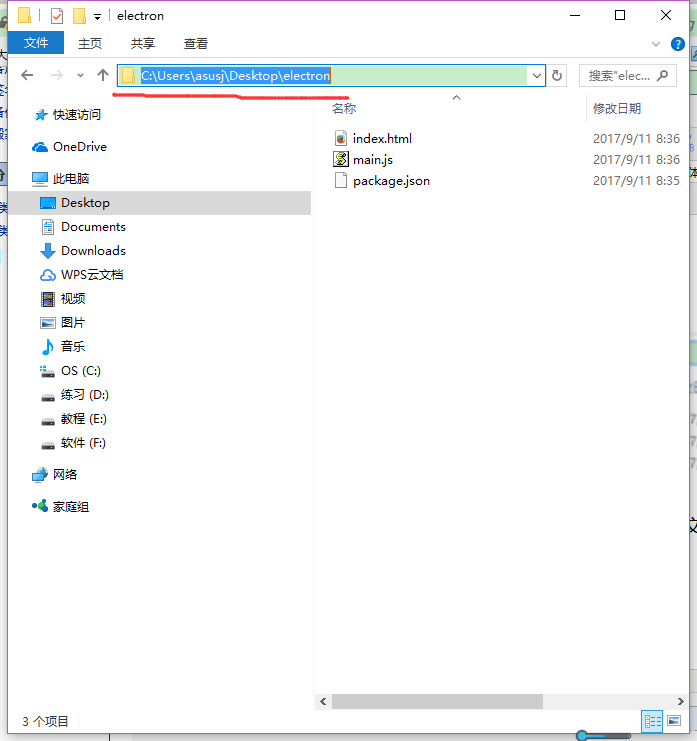Switch to details view layout
Screen dimensions: 697x741
653,720
